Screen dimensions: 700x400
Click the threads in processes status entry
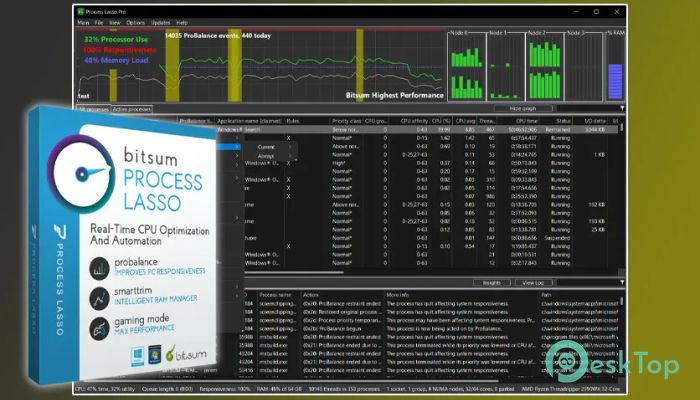pos(342,389)
